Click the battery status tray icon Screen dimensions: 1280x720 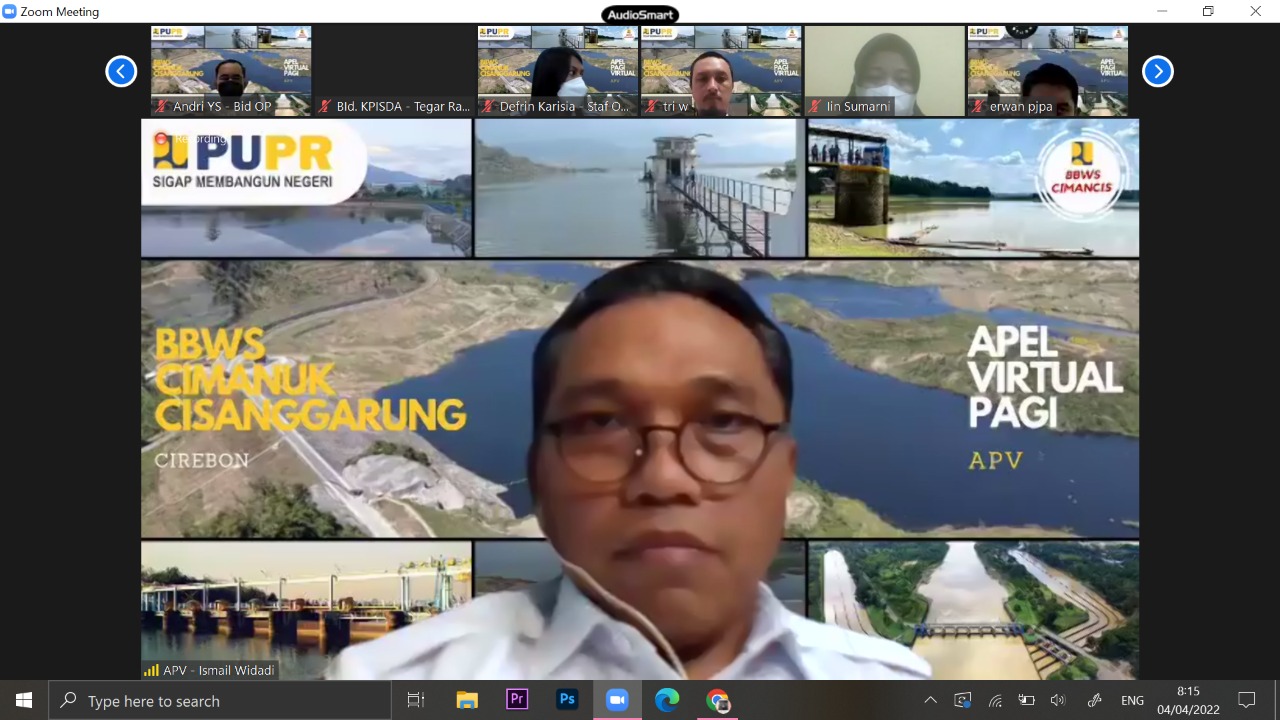(1026, 700)
